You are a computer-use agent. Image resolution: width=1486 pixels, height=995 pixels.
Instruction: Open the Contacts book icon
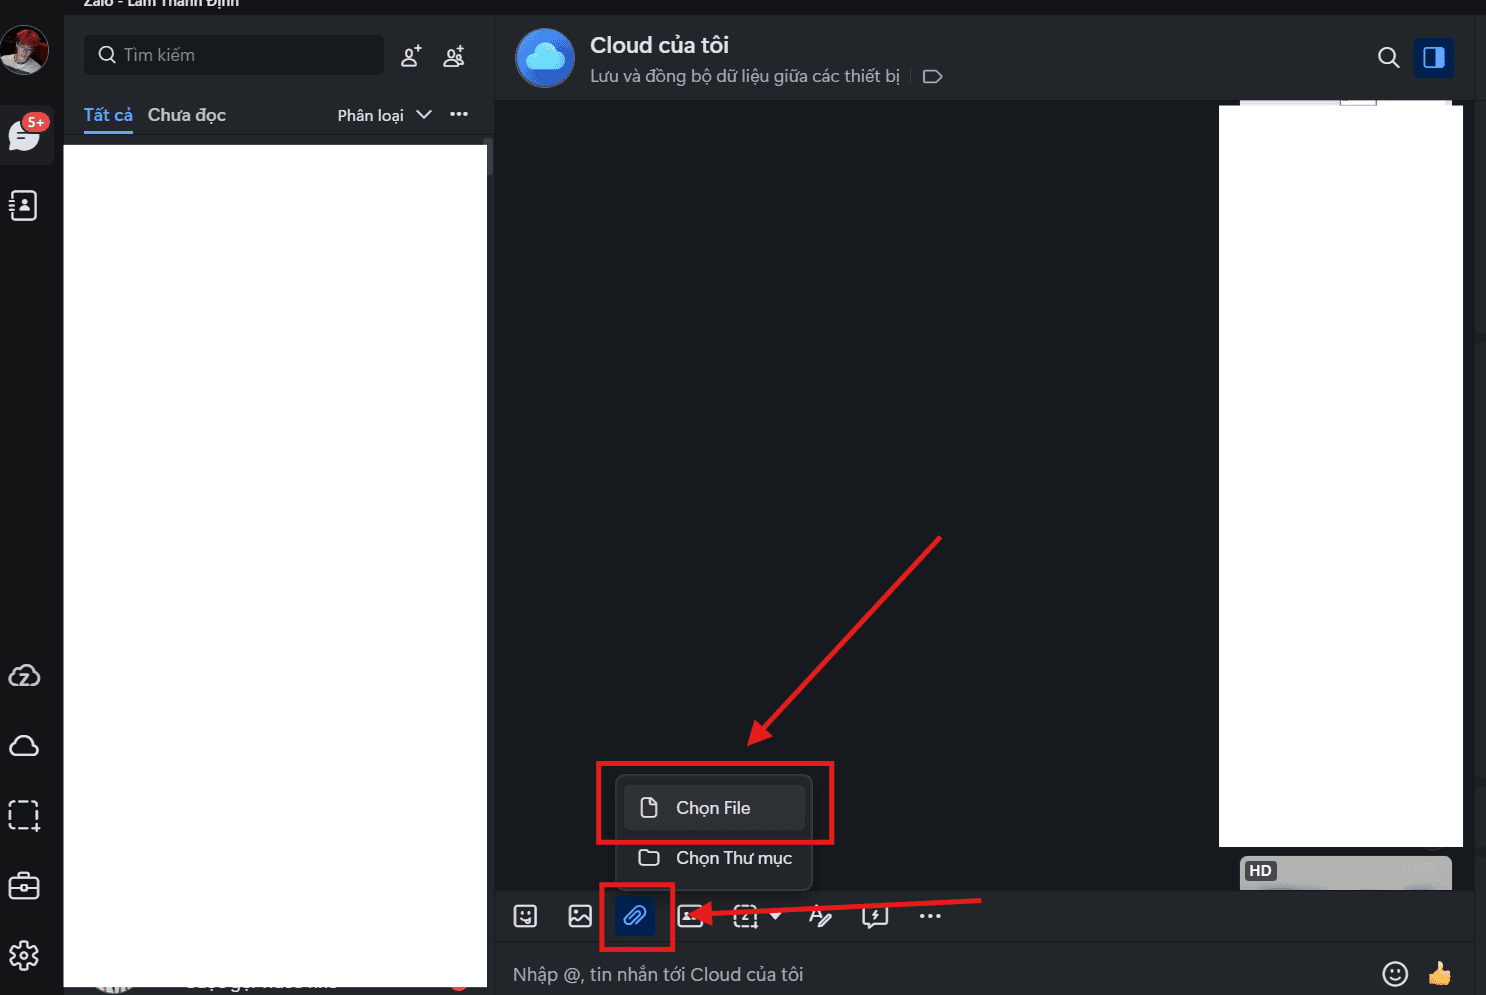[23, 205]
